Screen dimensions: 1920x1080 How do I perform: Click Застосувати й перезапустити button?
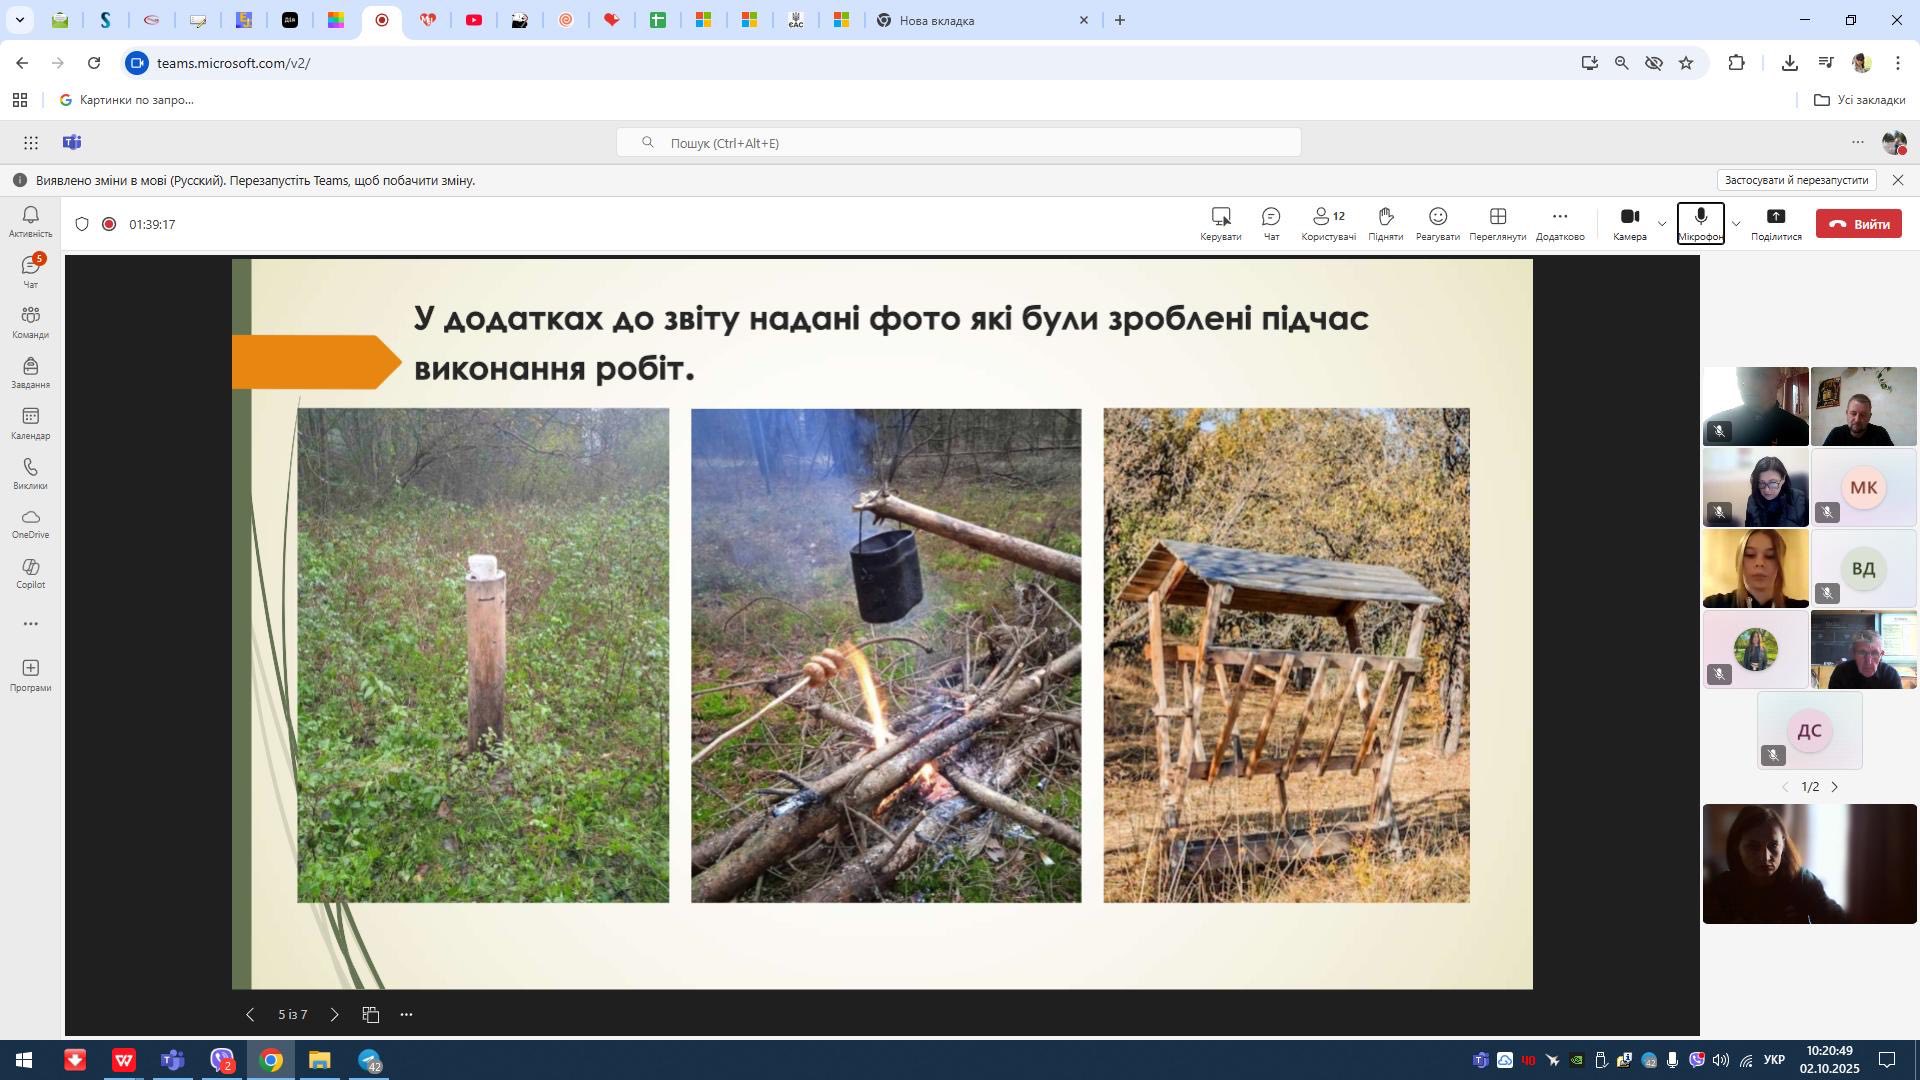click(x=1795, y=180)
